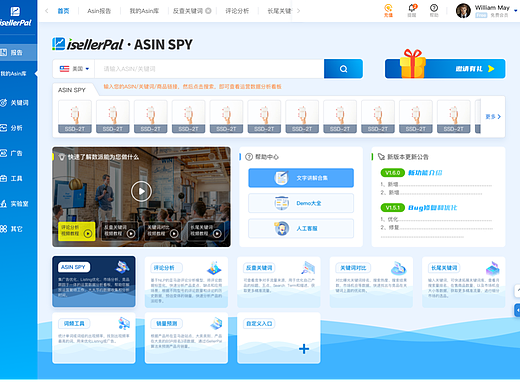Expand 更多 to see more ASINs

(493, 117)
